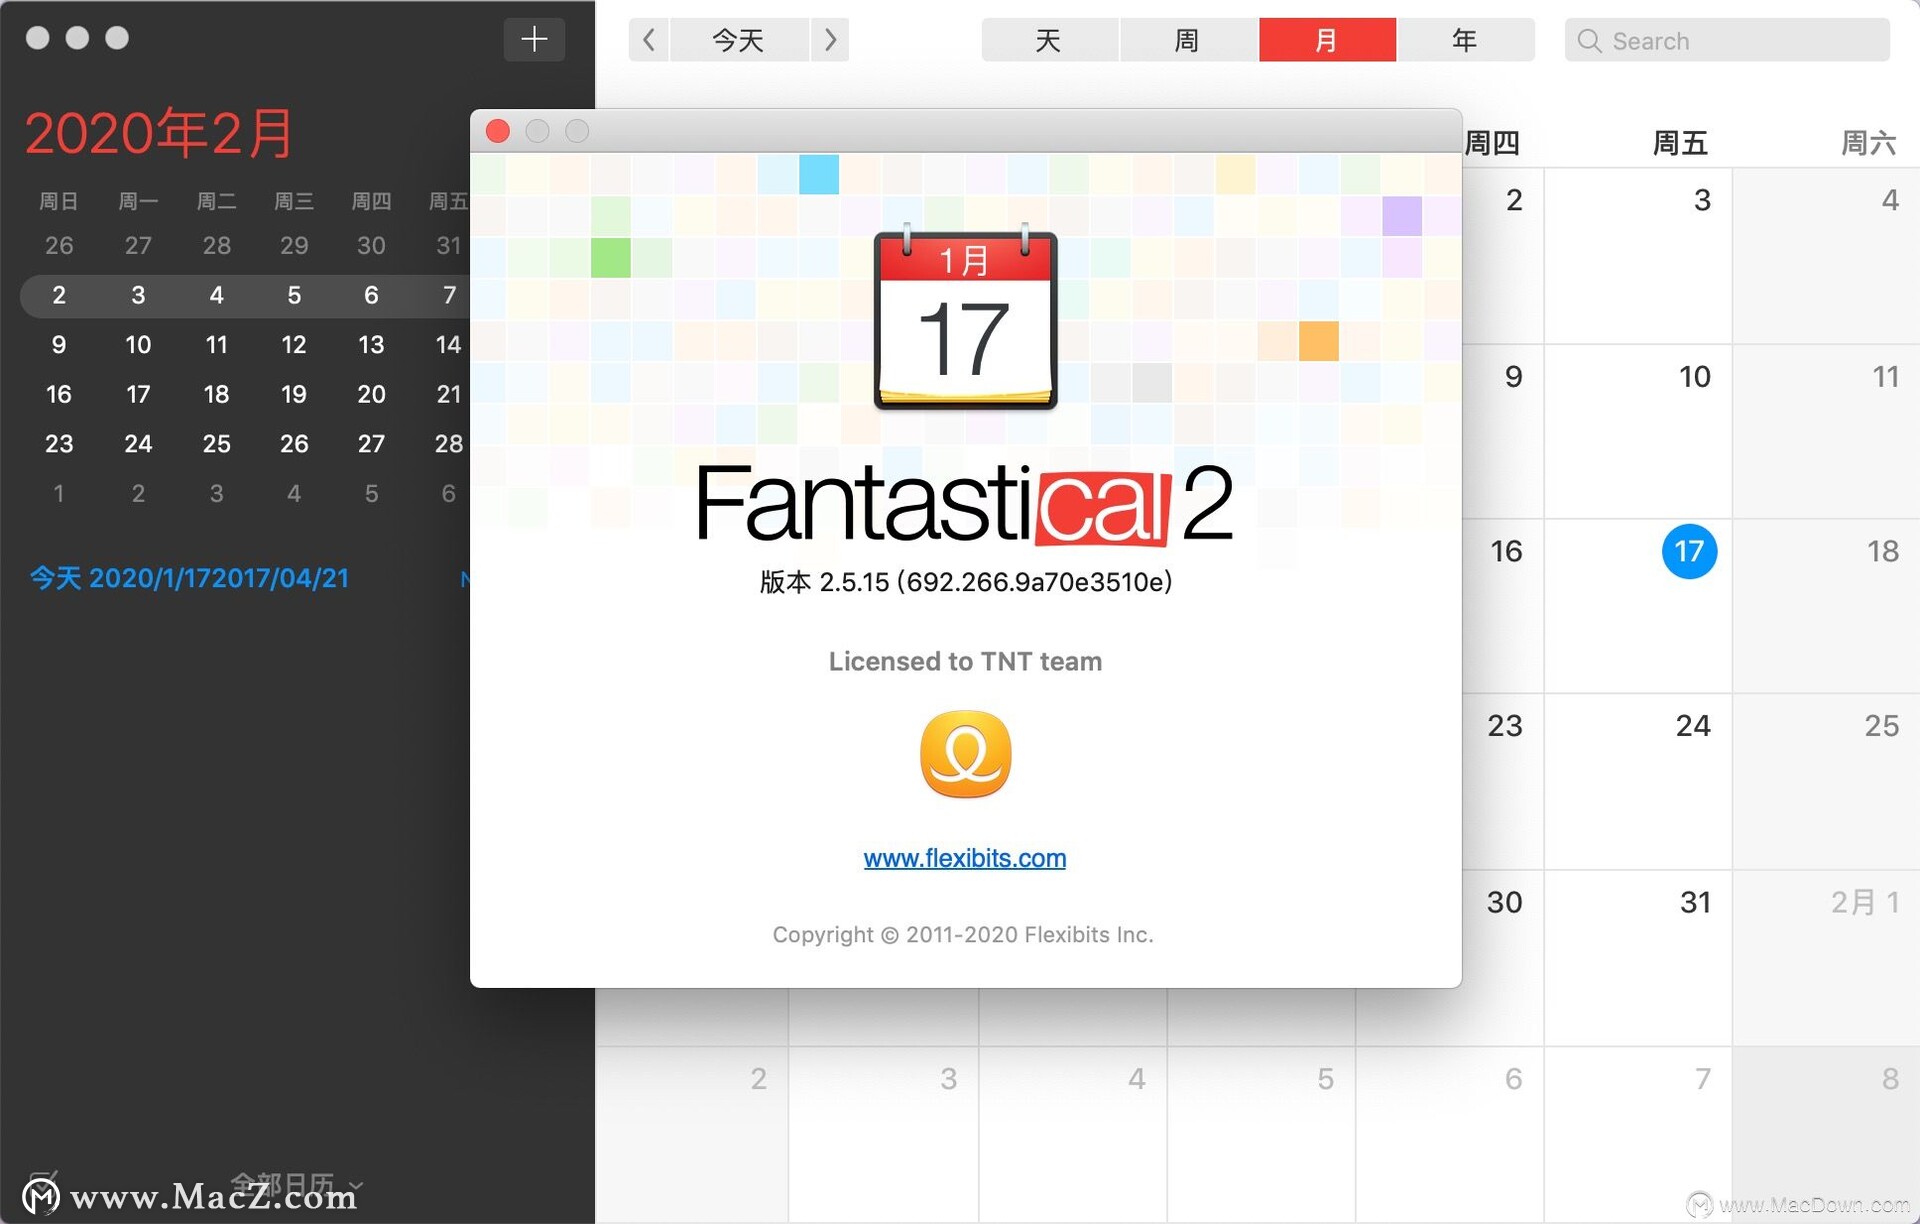Open www.flexibits.com link in About window
This screenshot has height=1224, width=1920.
coord(964,858)
